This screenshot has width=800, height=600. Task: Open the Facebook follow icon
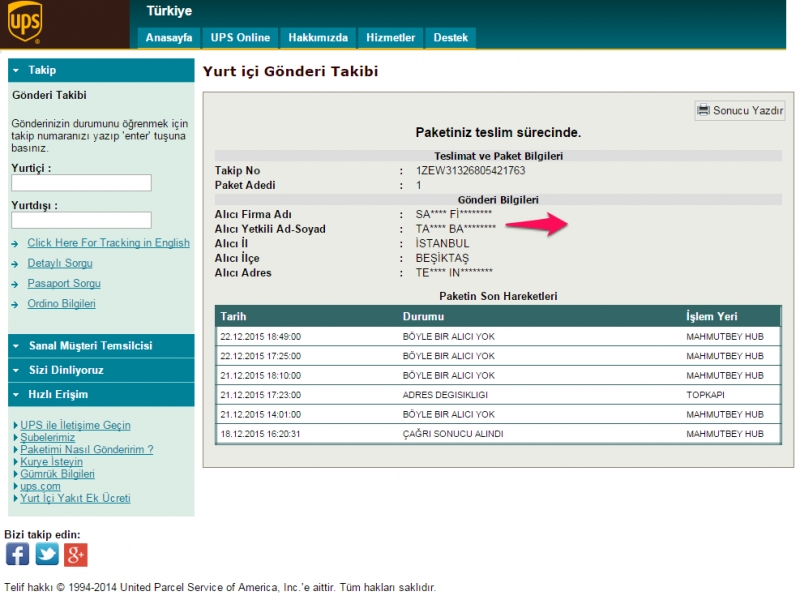coord(17,554)
